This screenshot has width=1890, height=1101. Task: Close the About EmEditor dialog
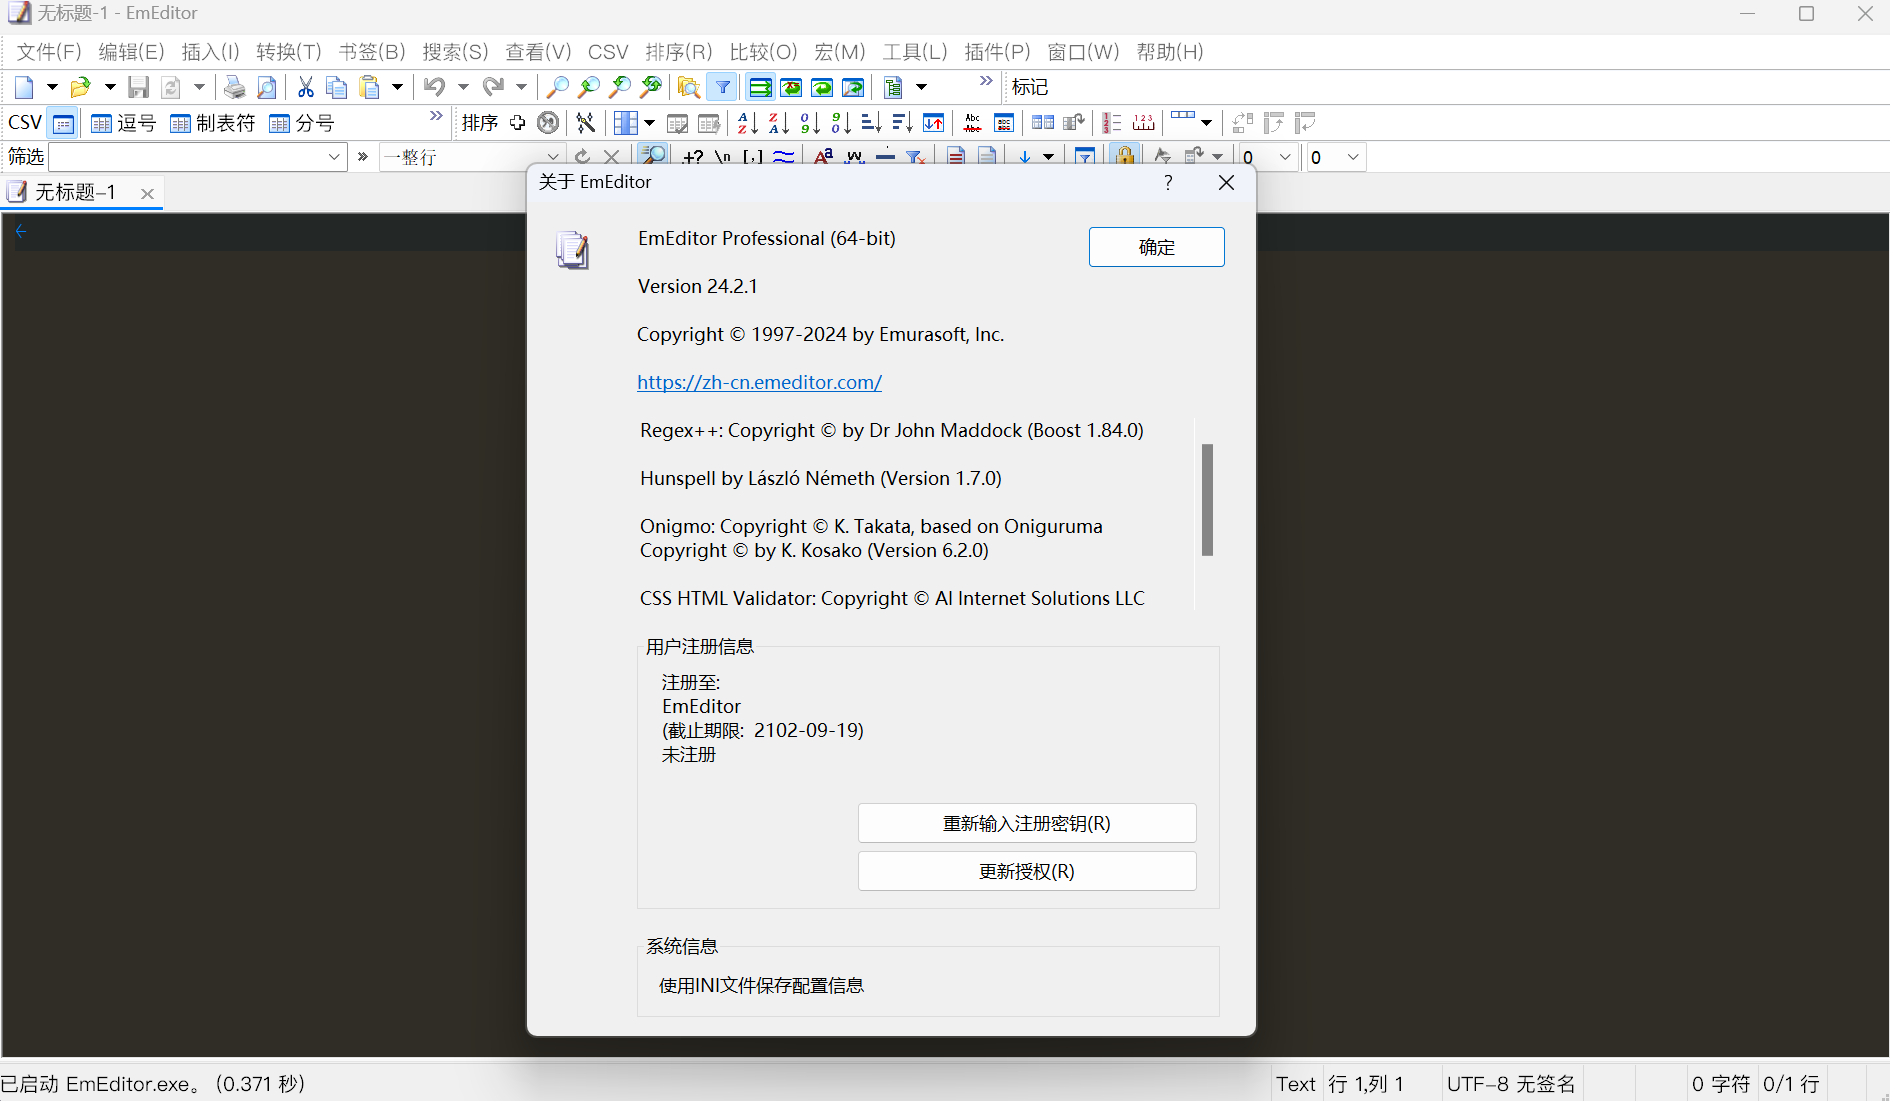pyautogui.click(x=1226, y=182)
